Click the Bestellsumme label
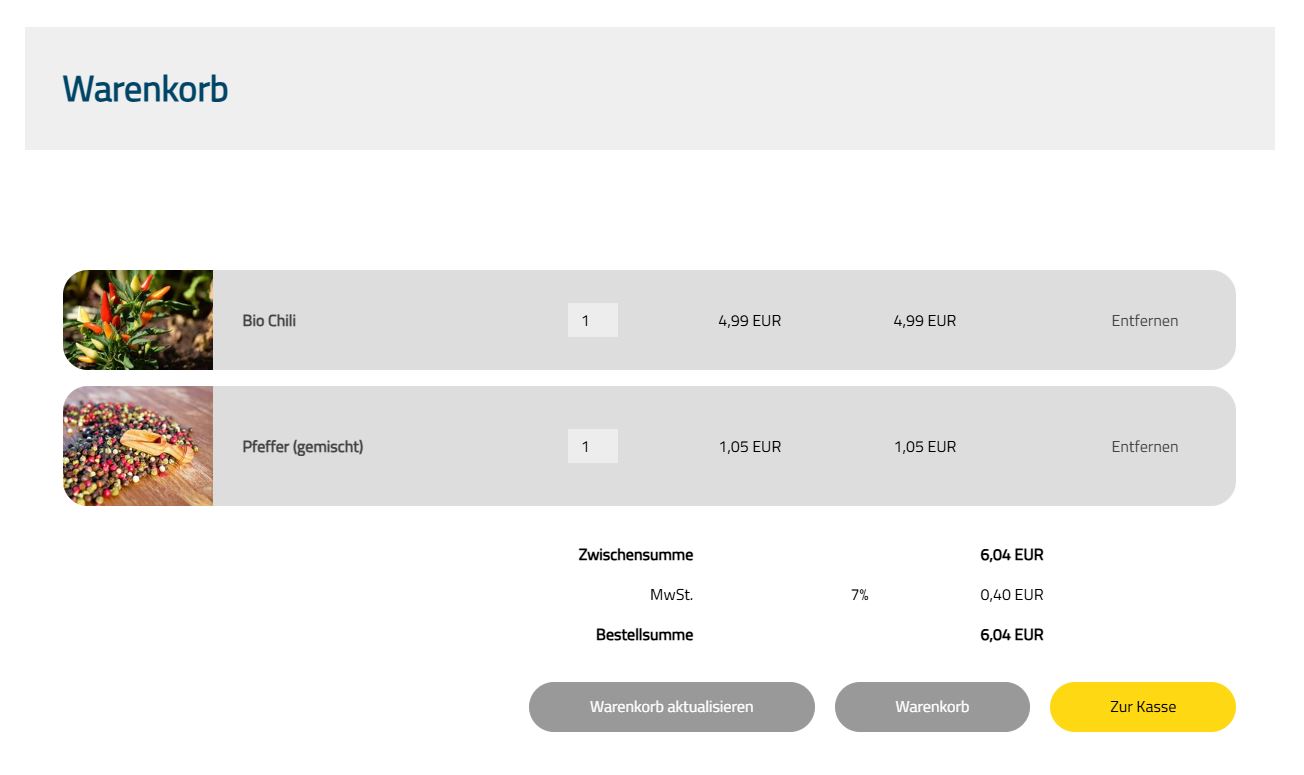 click(x=644, y=635)
